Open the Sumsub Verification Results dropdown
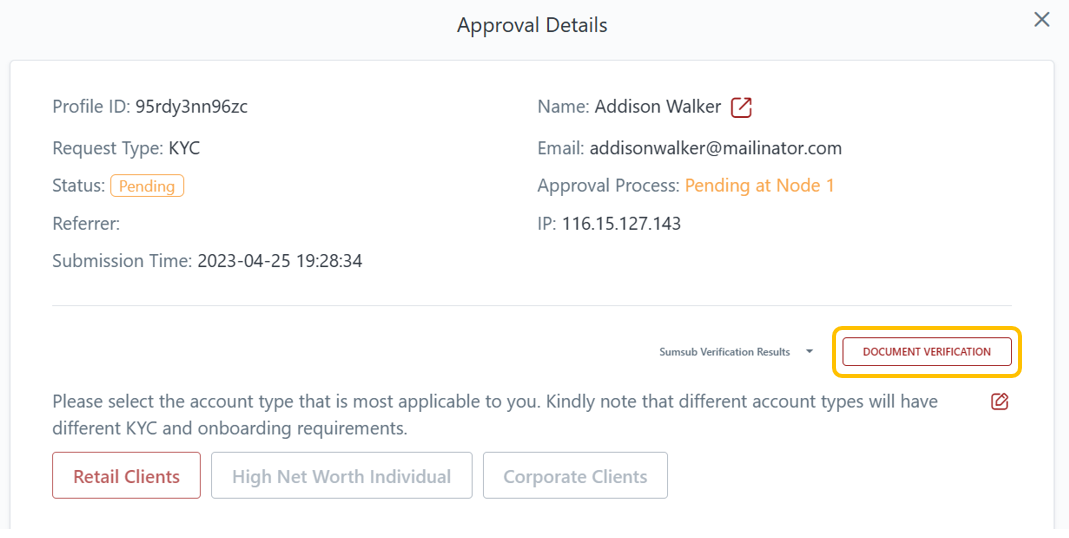The image size is (1069, 538). tap(724, 352)
